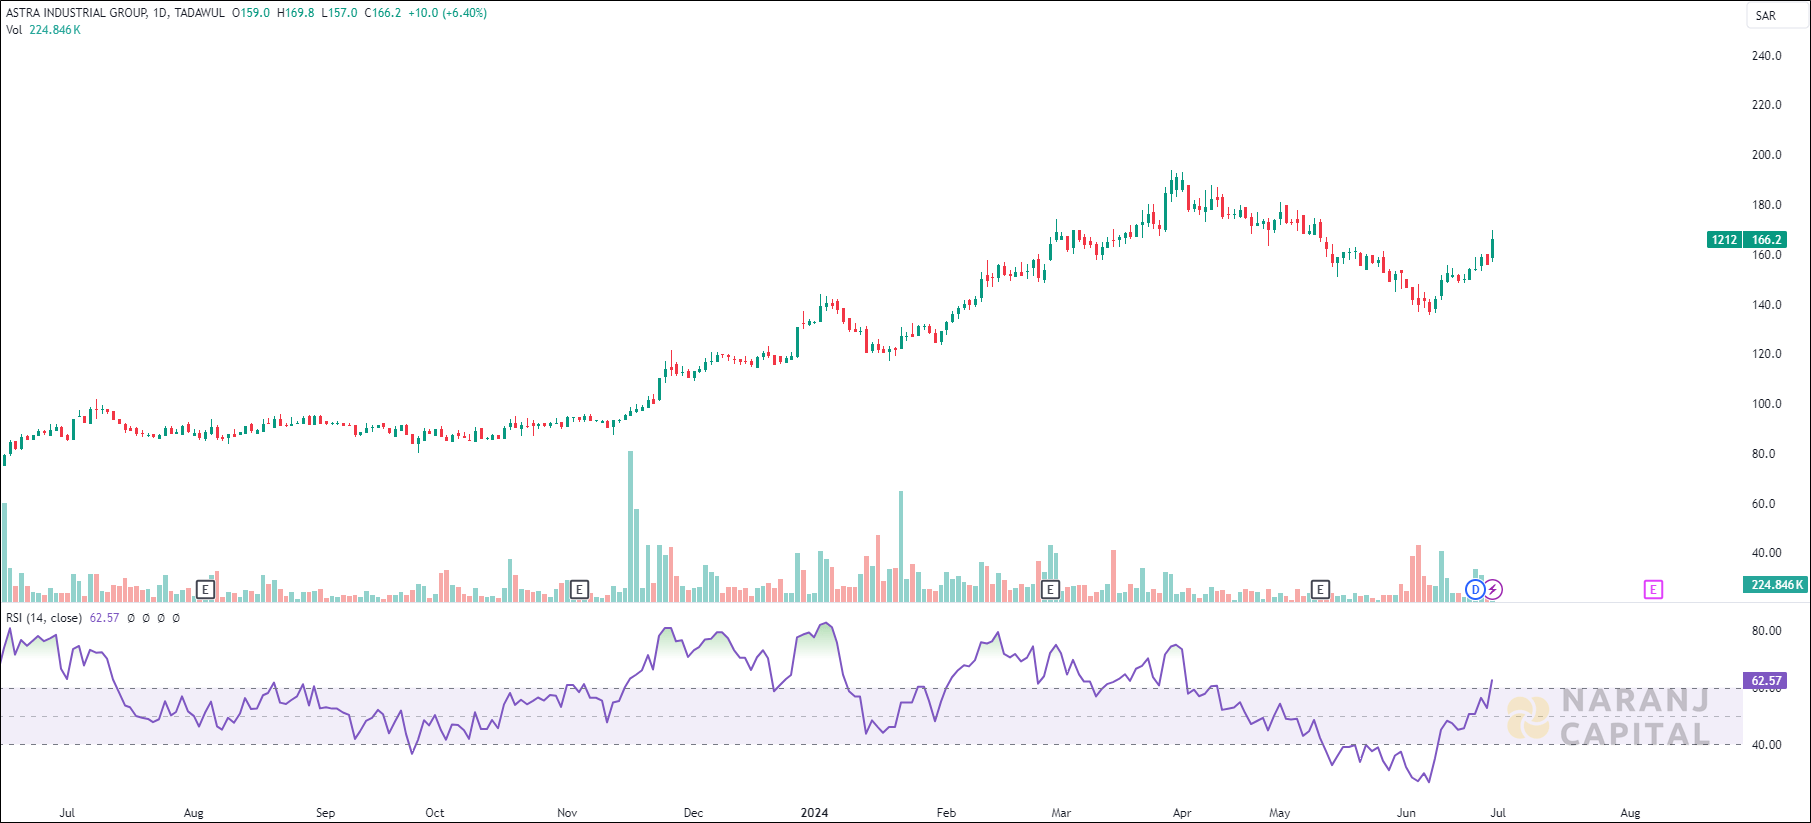This screenshot has width=1811, height=823.
Task: Click the 2024 year label on time axis
Action: point(814,813)
